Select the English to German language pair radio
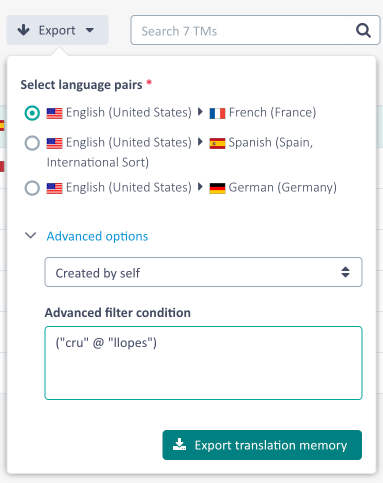The height and width of the screenshot is (483, 383). click(x=32, y=188)
